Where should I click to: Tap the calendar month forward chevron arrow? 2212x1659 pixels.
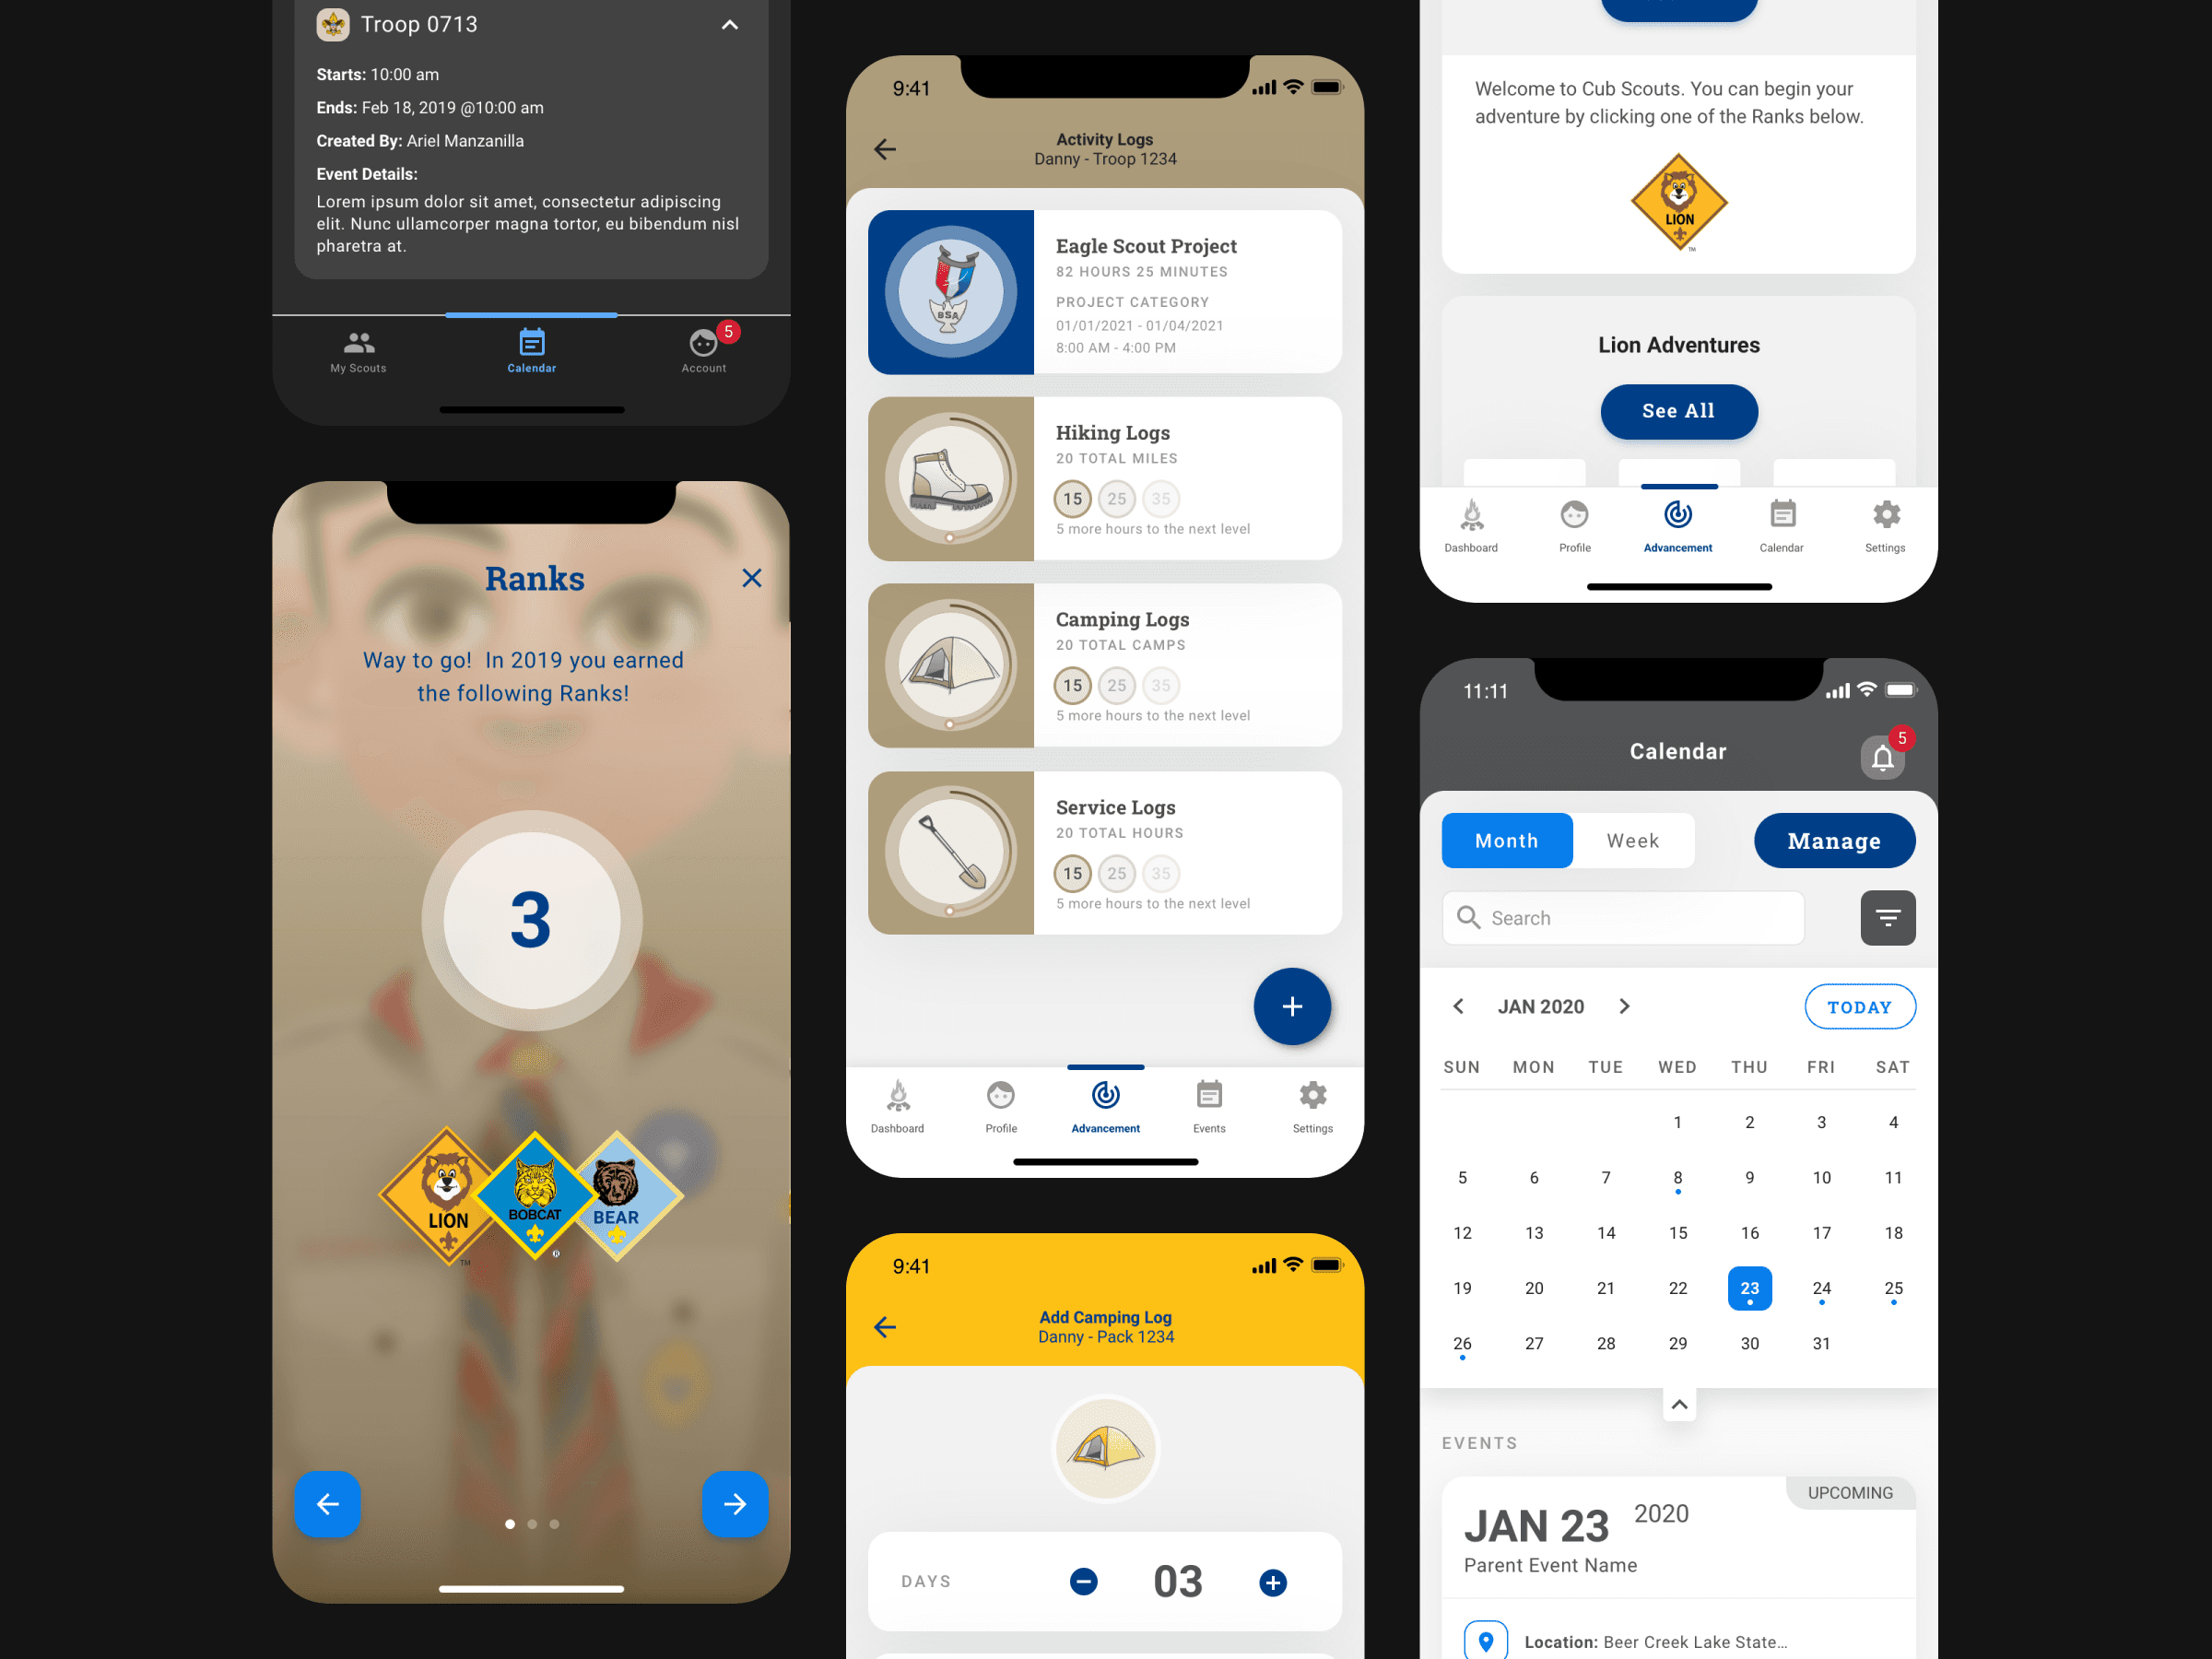(1625, 1006)
